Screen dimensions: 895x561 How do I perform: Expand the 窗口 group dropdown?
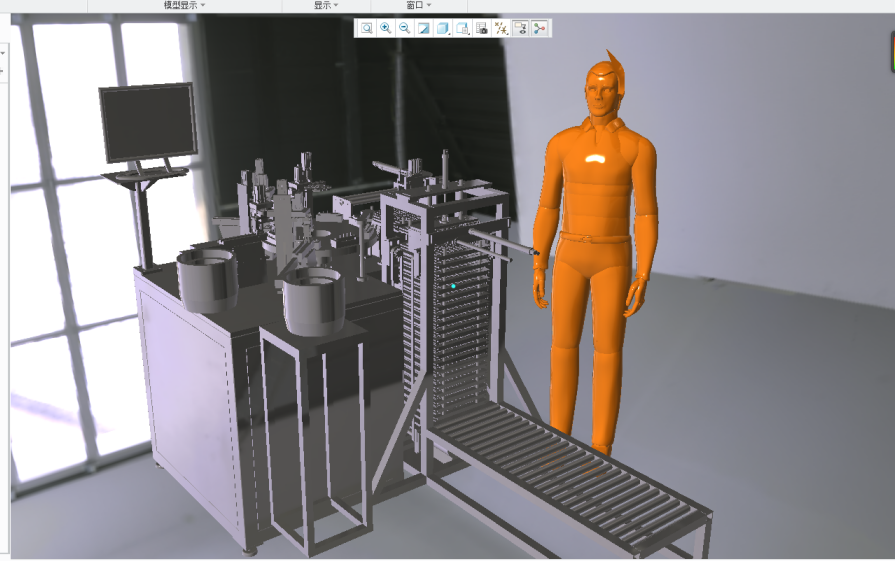click(418, 5)
